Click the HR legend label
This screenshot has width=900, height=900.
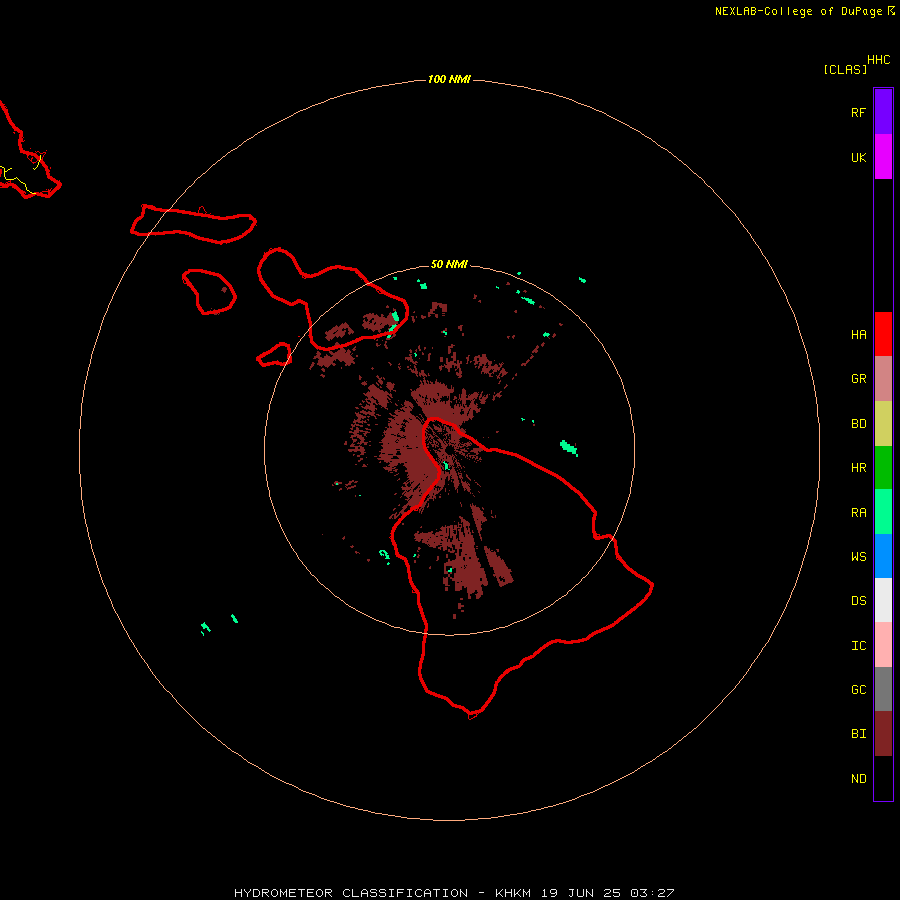coord(858,468)
